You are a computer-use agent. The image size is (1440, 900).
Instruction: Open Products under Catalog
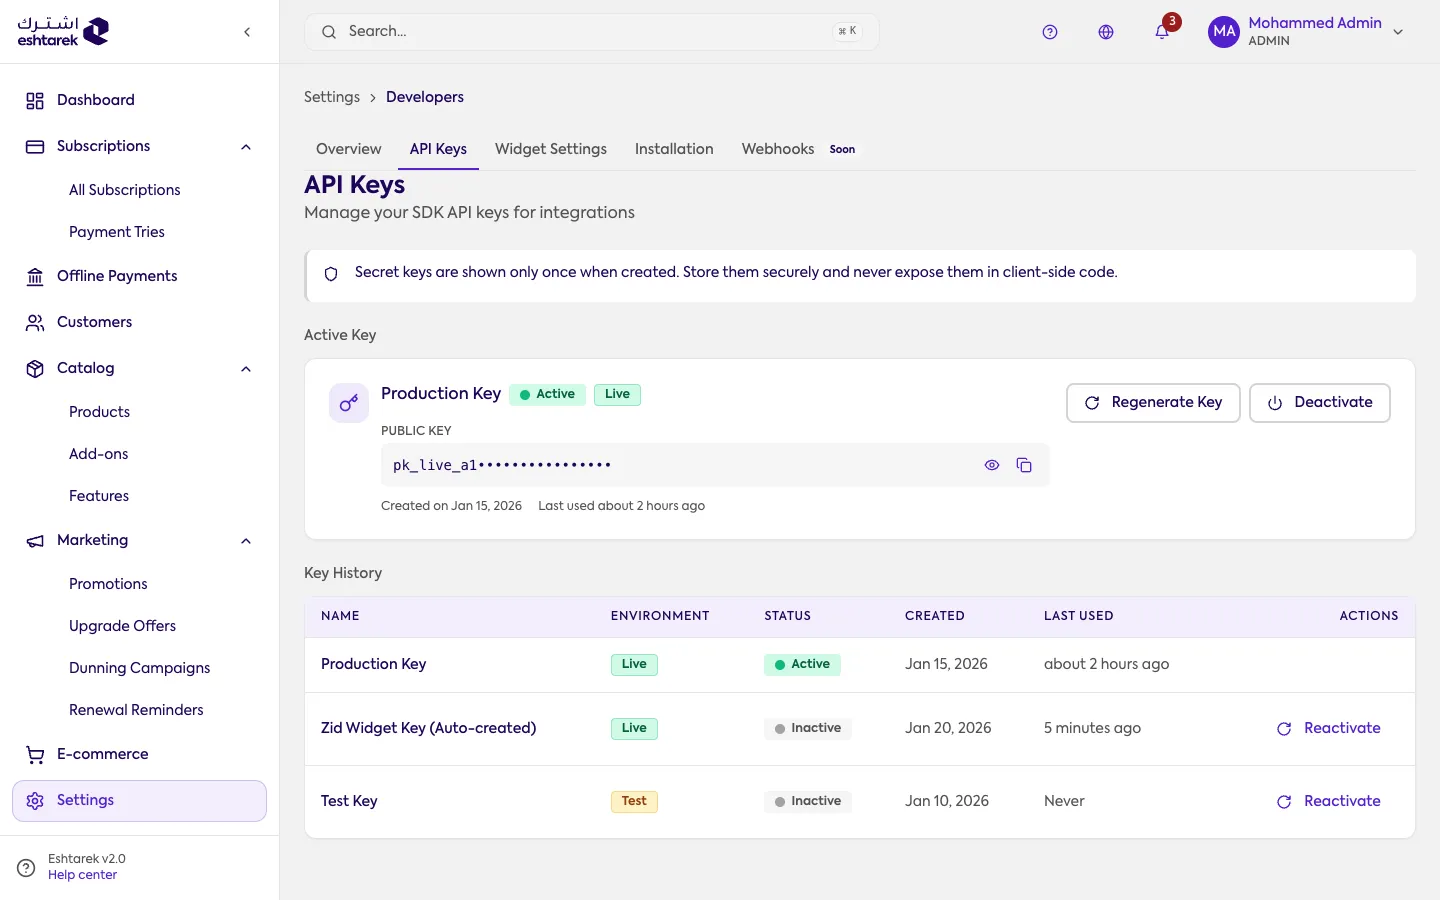99,412
